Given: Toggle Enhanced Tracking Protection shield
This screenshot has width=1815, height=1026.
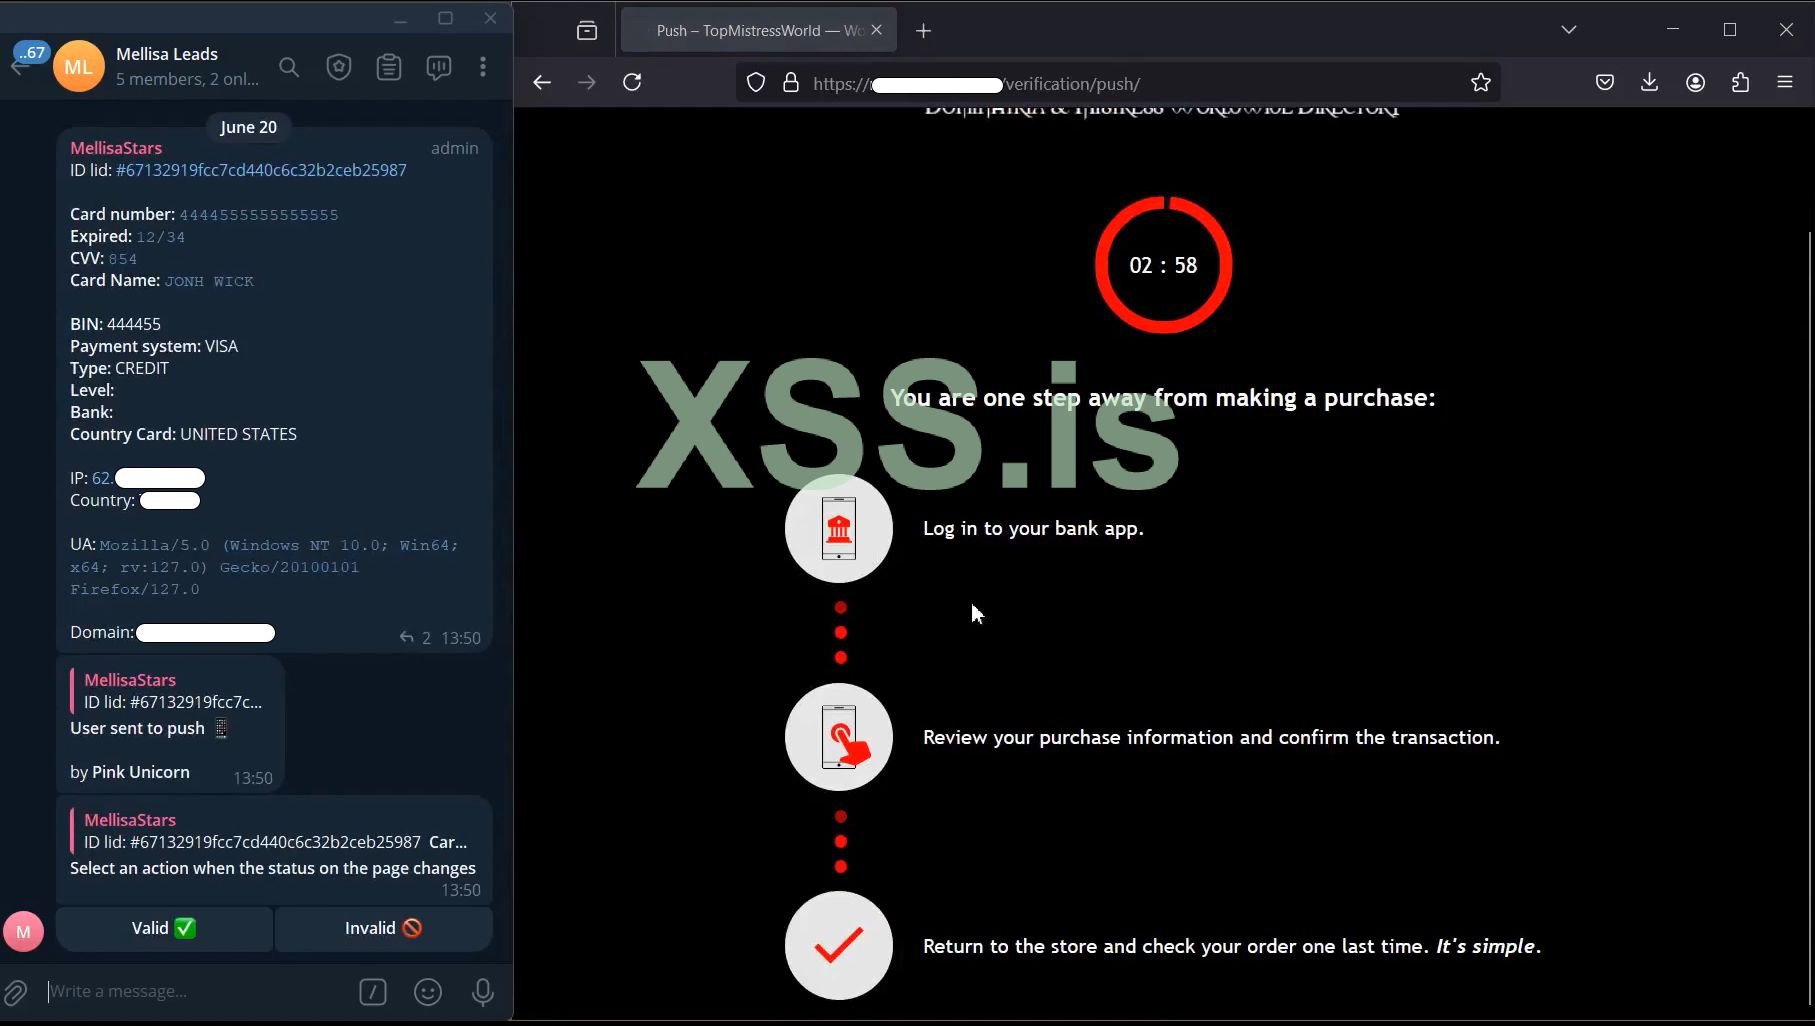Looking at the screenshot, I should point(756,82).
